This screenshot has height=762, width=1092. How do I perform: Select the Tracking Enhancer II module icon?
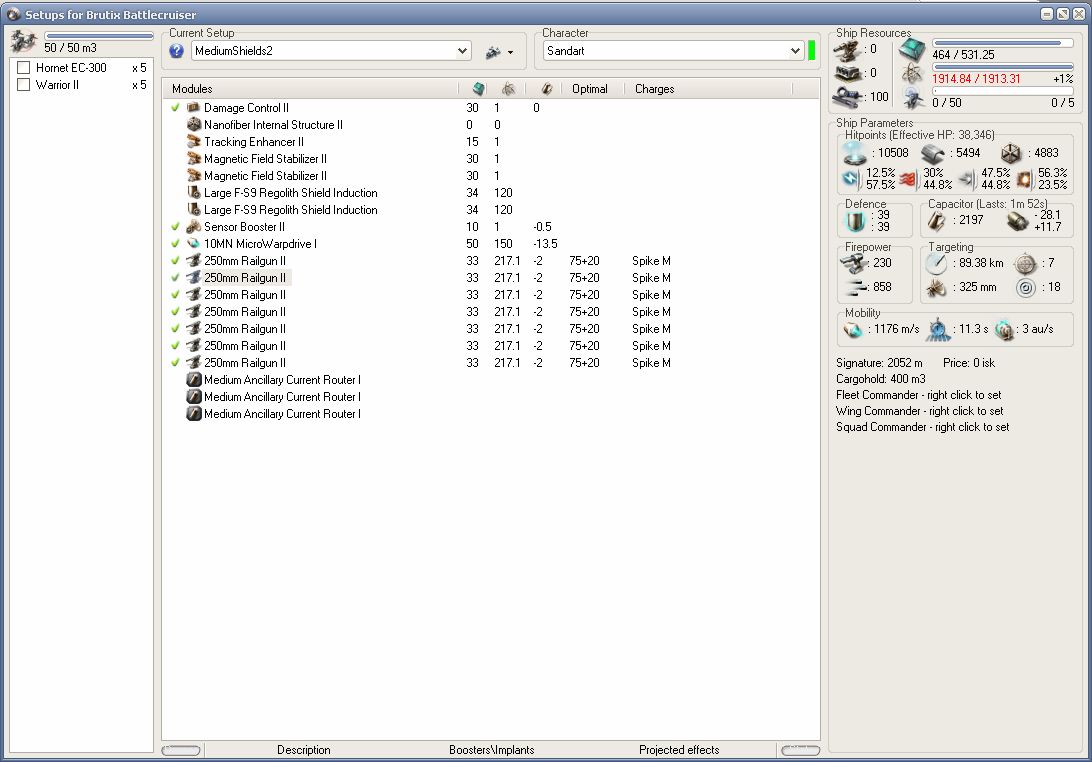click(x=194, y=141)
